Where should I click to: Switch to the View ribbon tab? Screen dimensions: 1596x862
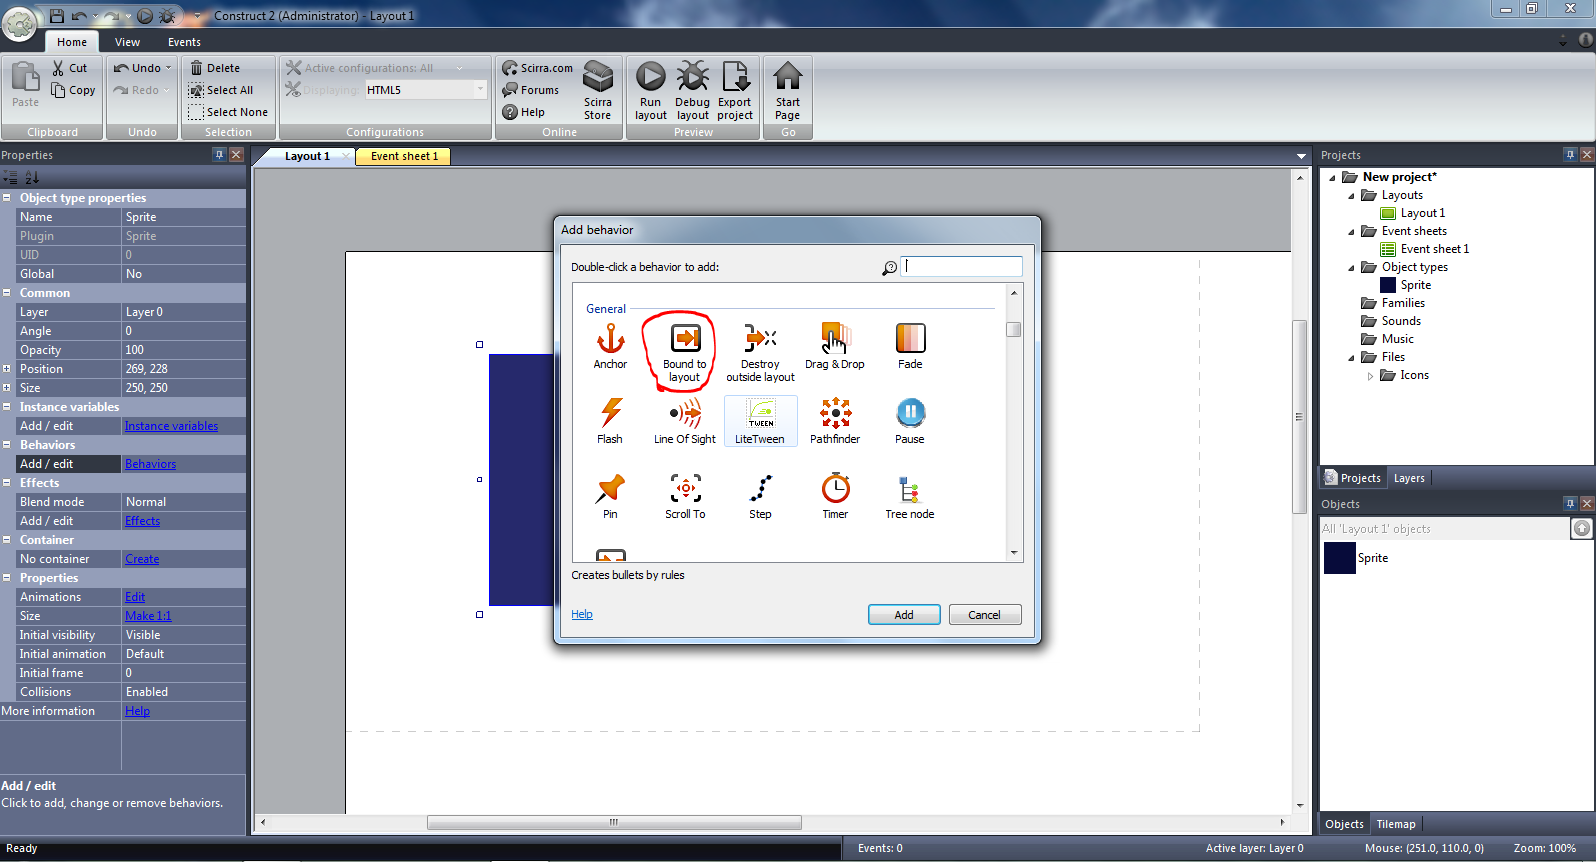point(127,42)
